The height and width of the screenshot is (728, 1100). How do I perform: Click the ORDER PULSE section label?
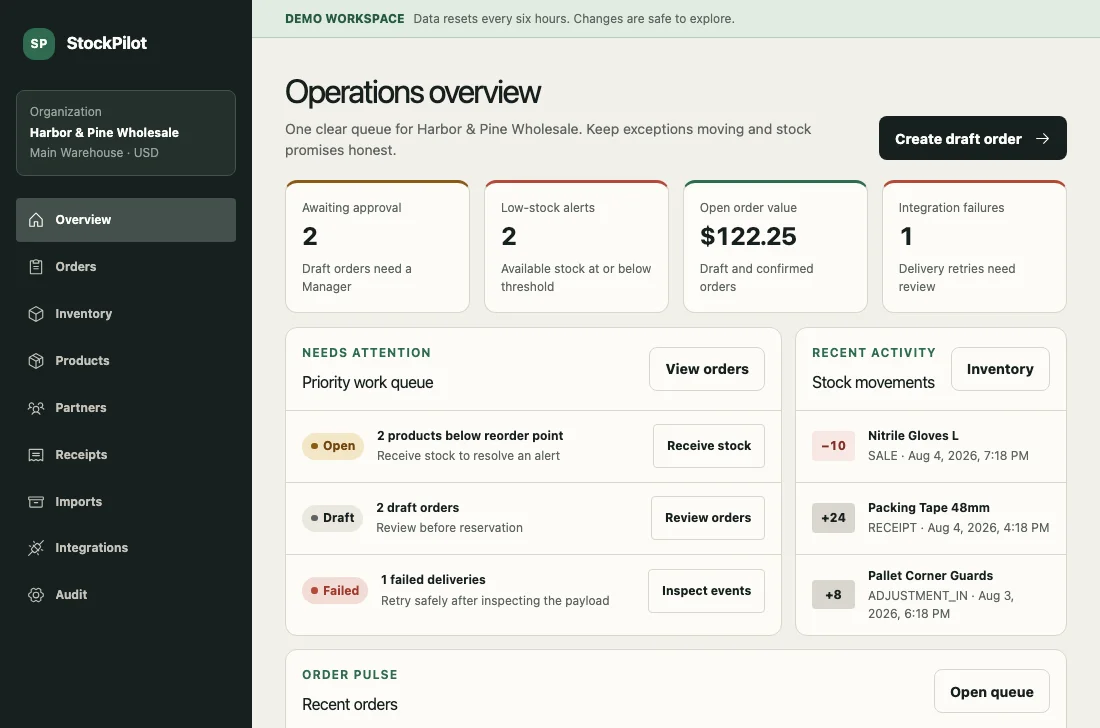click(x=349, y=675)
